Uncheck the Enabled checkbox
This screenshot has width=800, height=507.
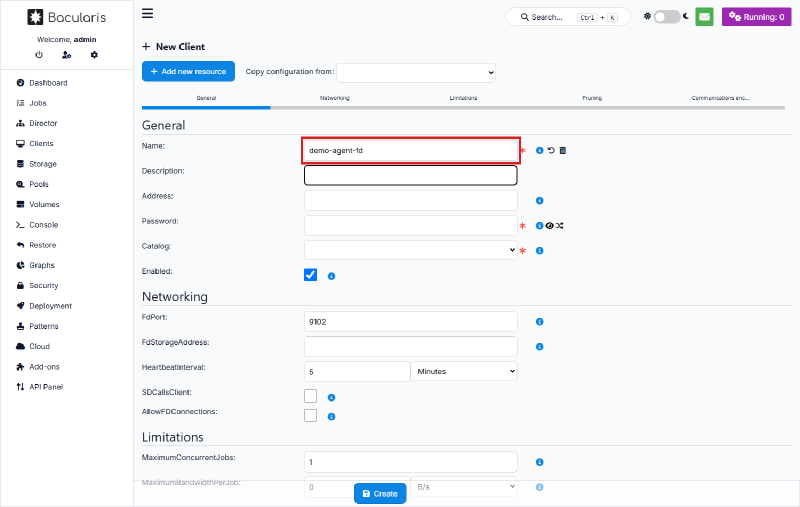[310, 275]
